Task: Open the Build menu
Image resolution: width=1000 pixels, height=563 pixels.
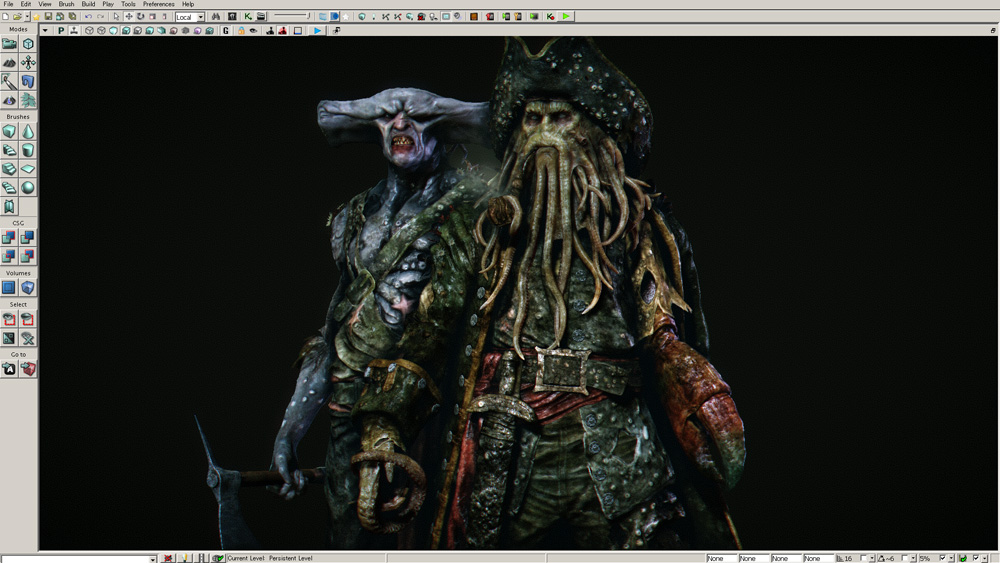Action: [89, 4]
